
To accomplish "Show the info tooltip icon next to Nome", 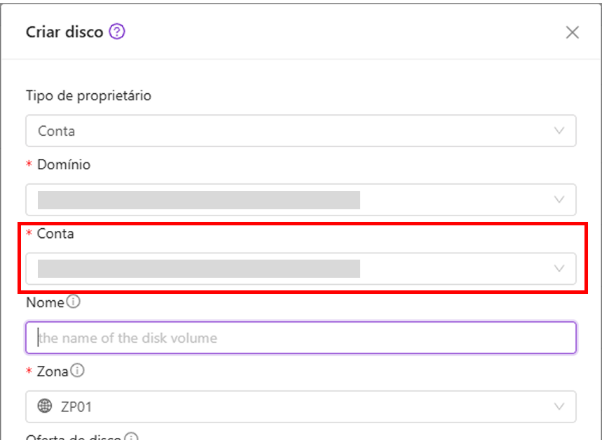I will click(x=73, y=302).
